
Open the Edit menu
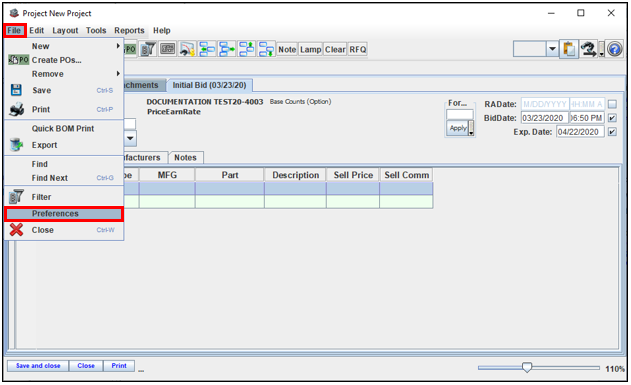36,30
